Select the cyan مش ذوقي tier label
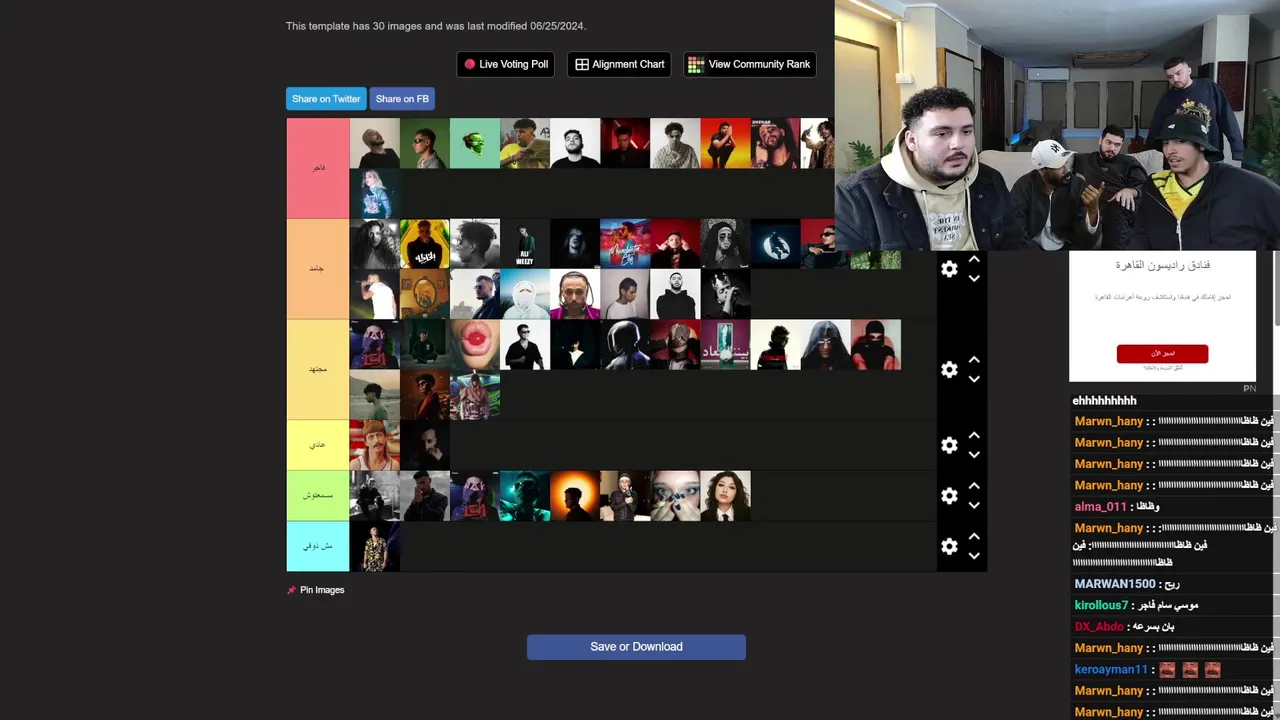Image resolution: width=1280 pixels, height=720 pixels. [x=318, y=547]
